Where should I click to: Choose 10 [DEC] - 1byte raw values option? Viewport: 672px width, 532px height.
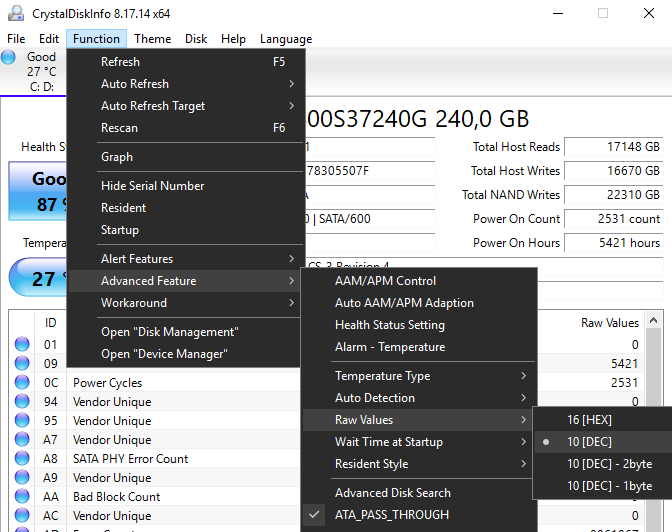click(x=609, y=486)
